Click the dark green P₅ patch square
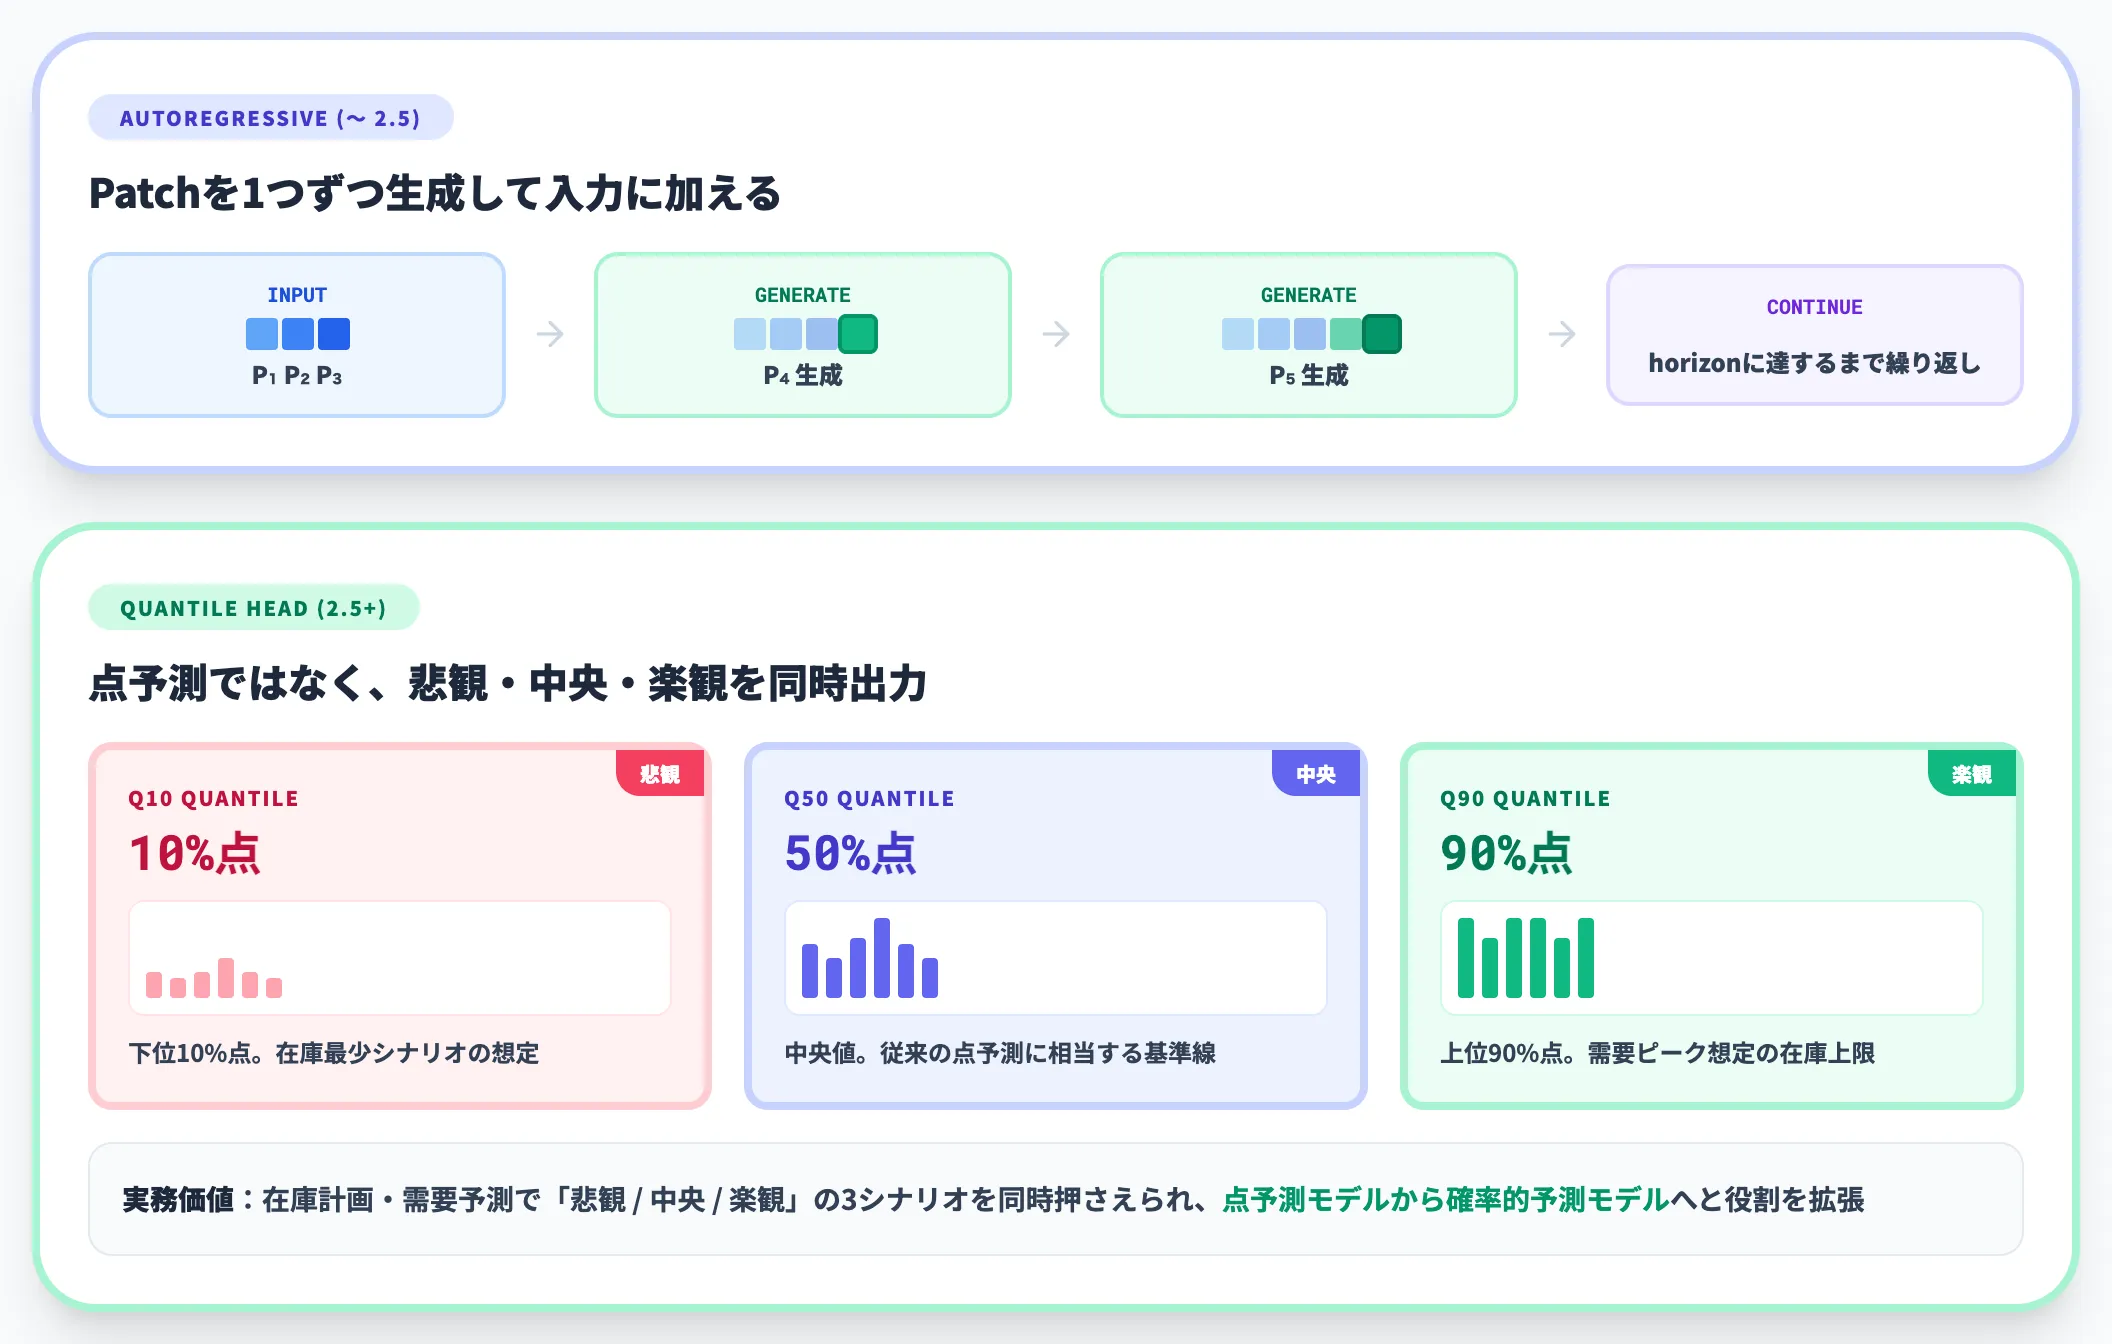Screen dimensions: 2112x1344 point(1382,334)
